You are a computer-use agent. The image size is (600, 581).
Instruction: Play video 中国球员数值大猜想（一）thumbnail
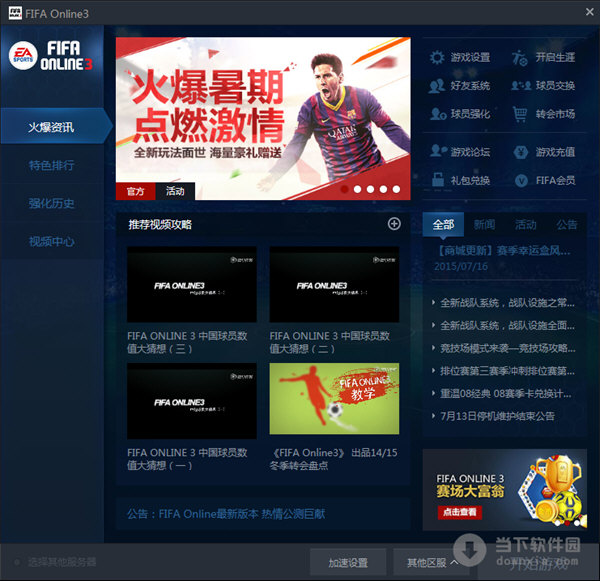coord(192,401)
